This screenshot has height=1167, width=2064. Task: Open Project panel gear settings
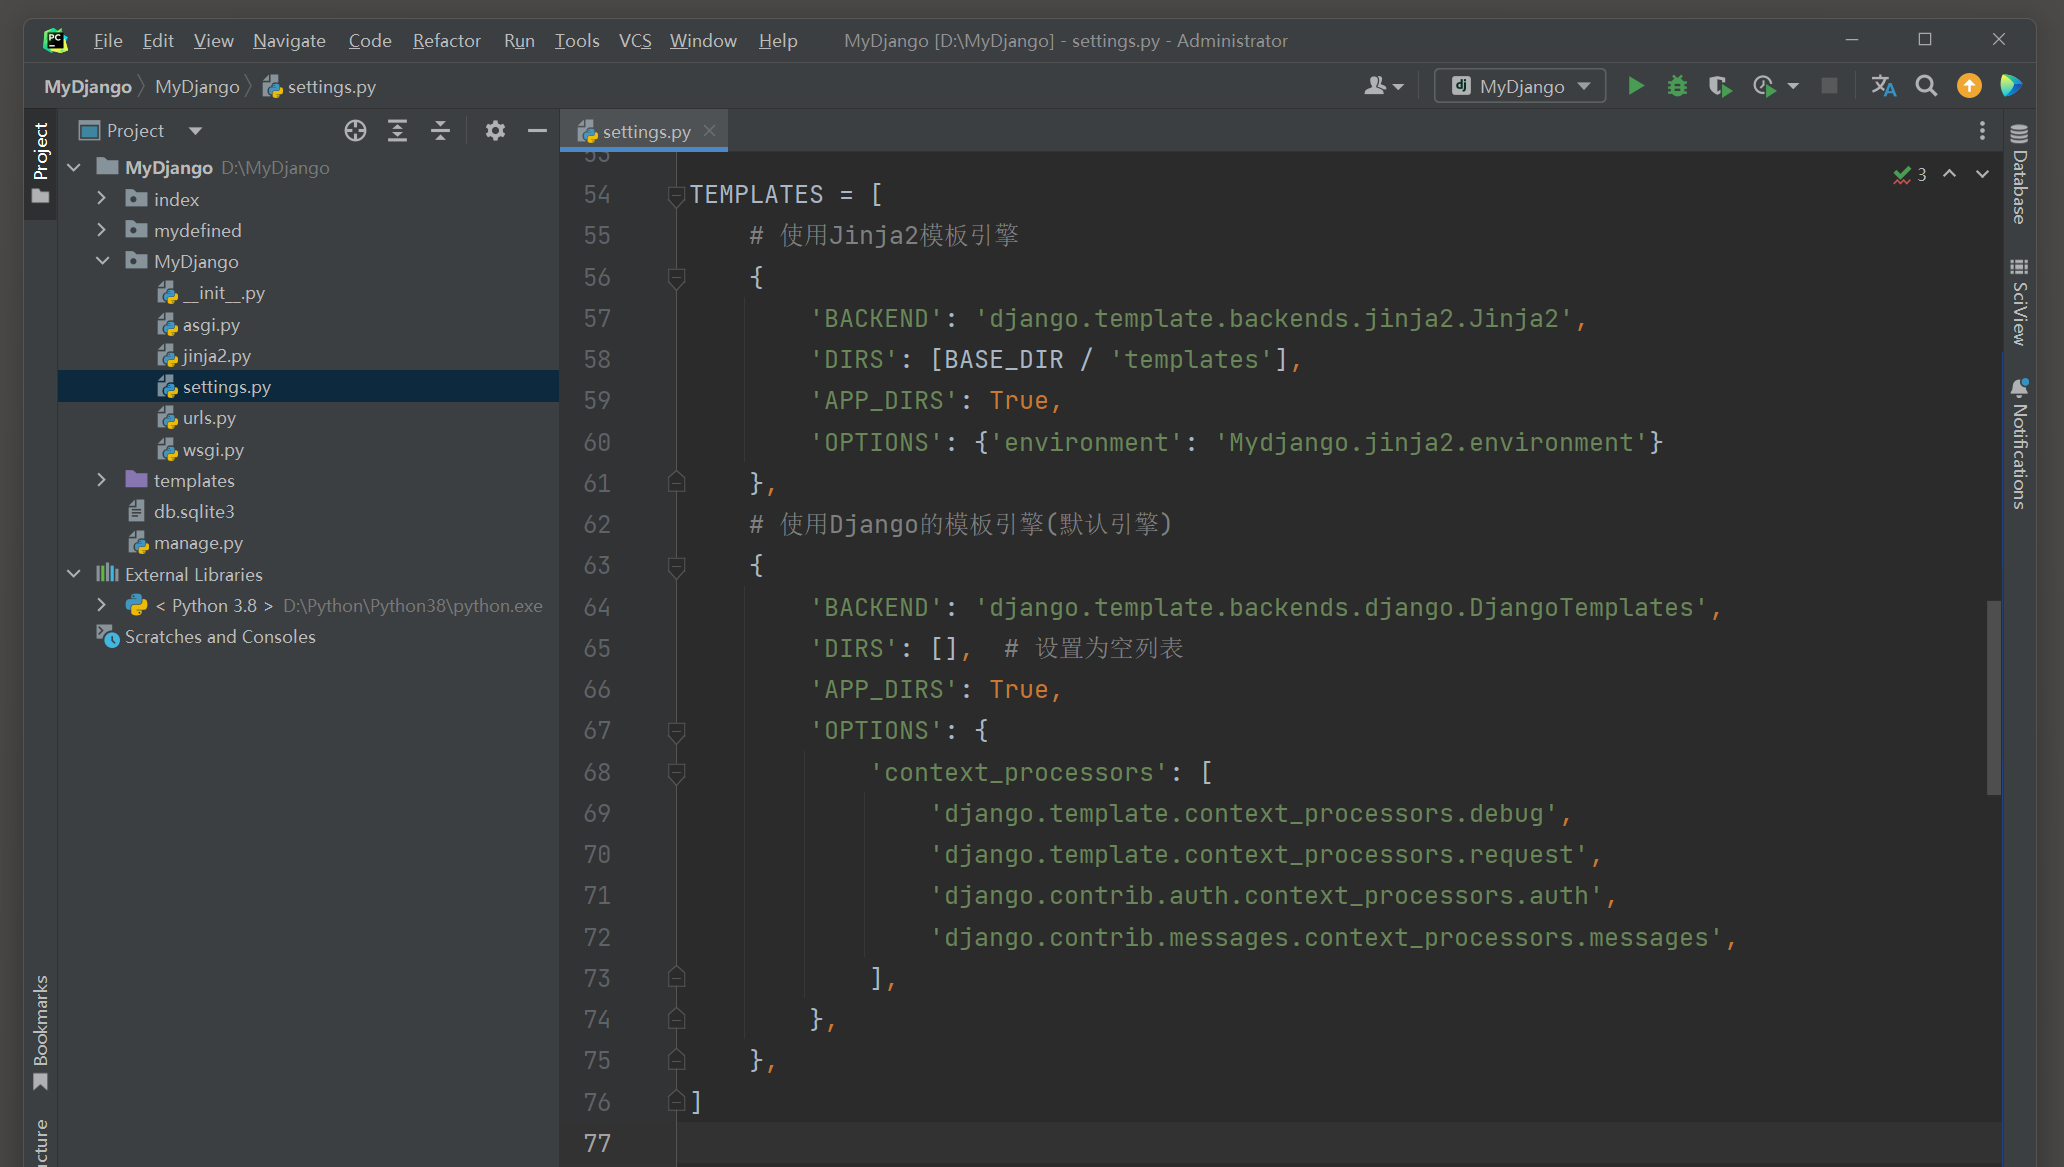point(495,131)
